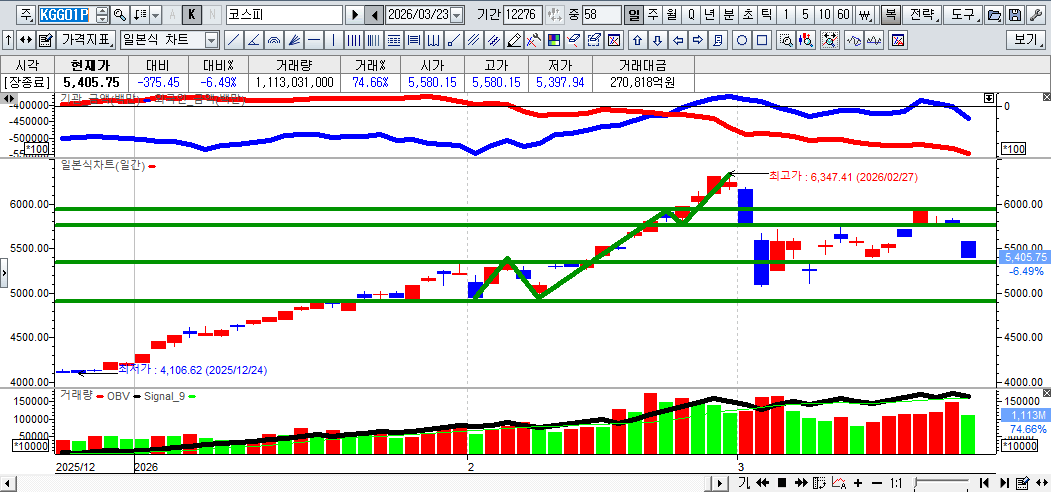Screen dimensions: 1051x492
Task: Toggle the K market button
Action: pyautogui.click(x=192, y=15)
